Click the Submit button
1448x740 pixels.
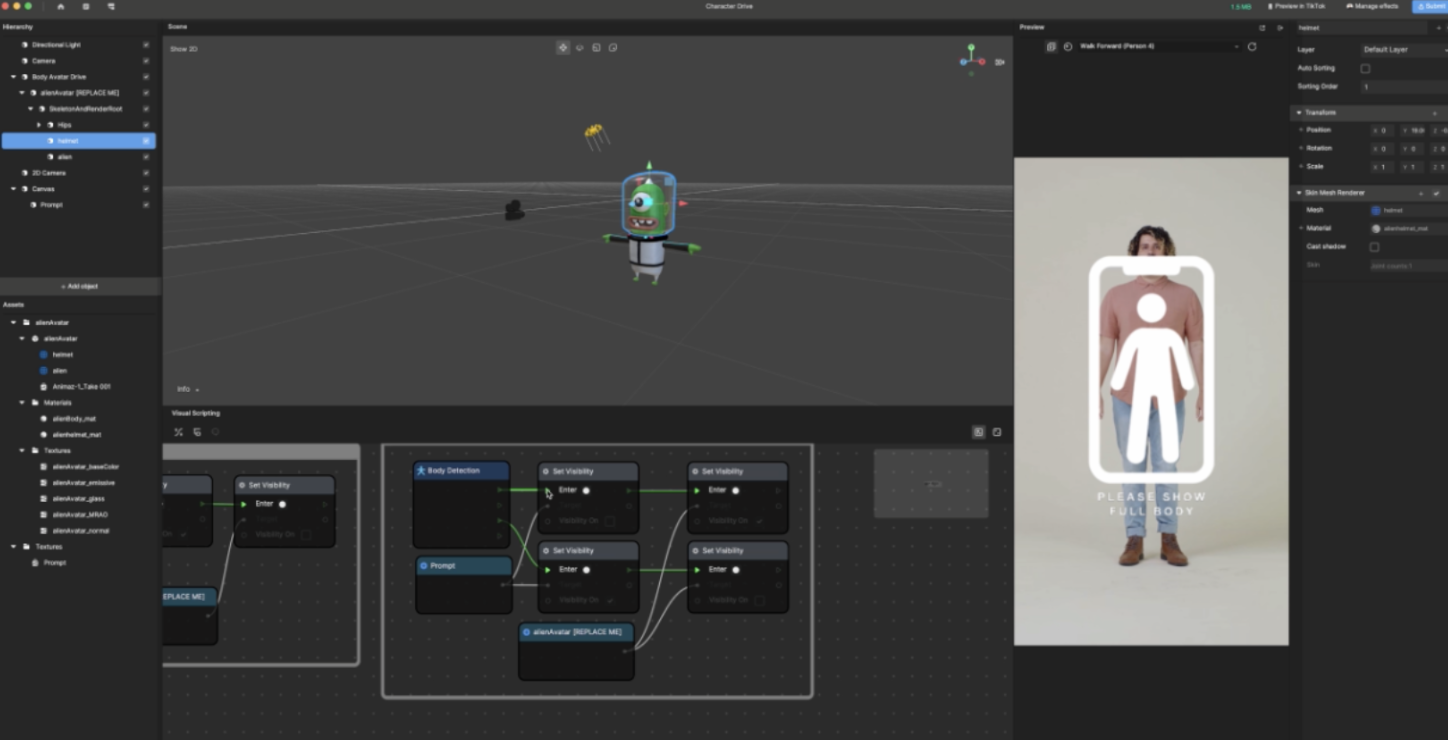1430,6
